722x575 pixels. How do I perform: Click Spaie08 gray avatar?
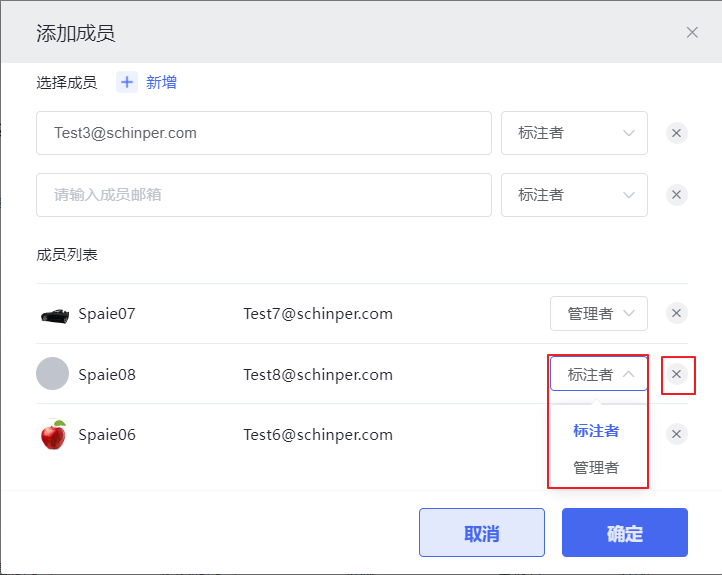click(52, 373)
